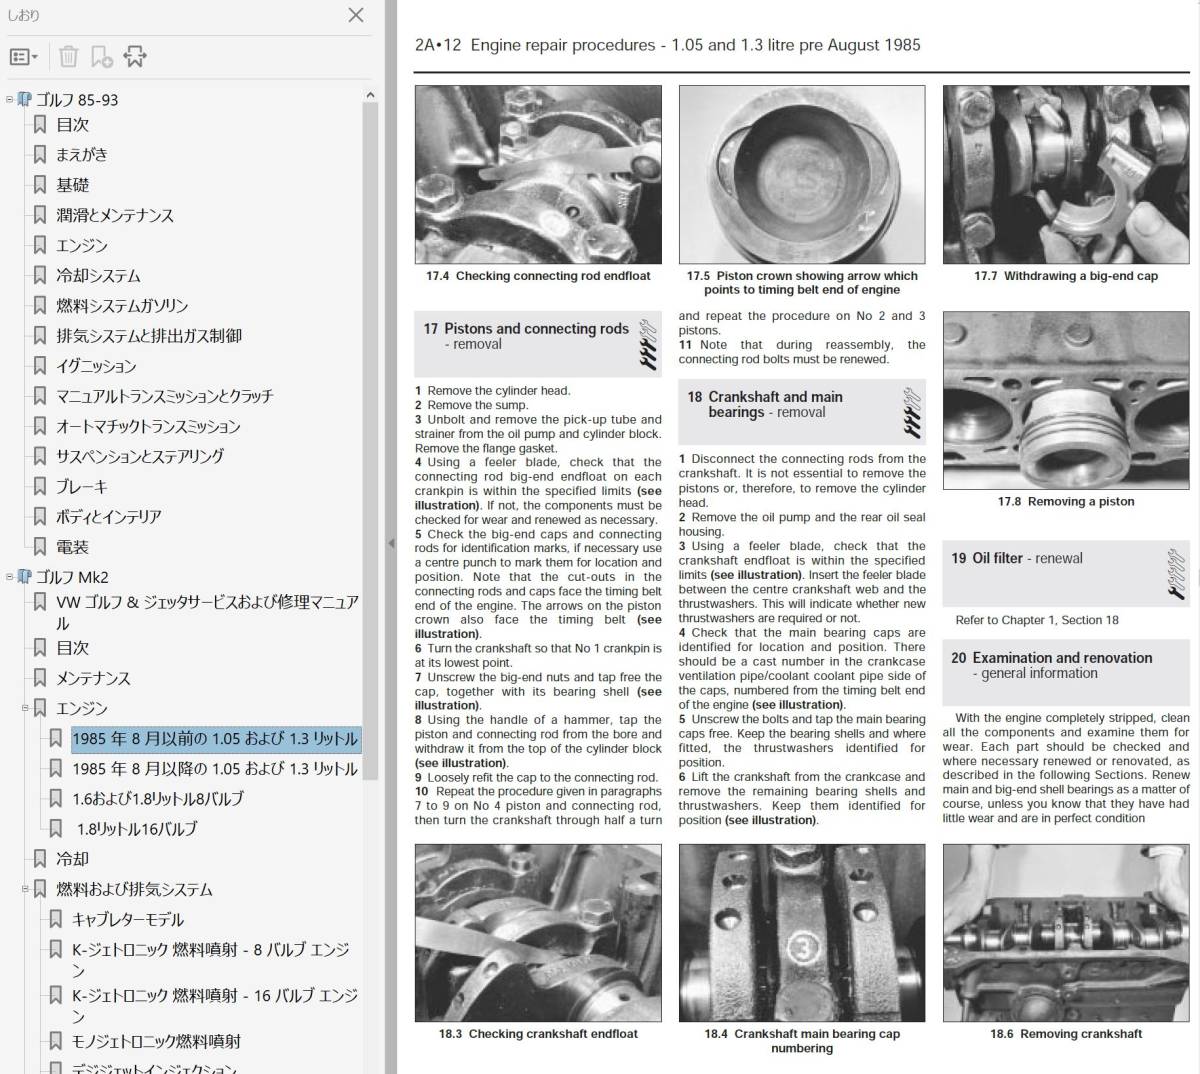This screenshot has height=1074, width=1200.
Task: Click the 18.4 main bearing cap photo
Action: [x=802, y=933]
